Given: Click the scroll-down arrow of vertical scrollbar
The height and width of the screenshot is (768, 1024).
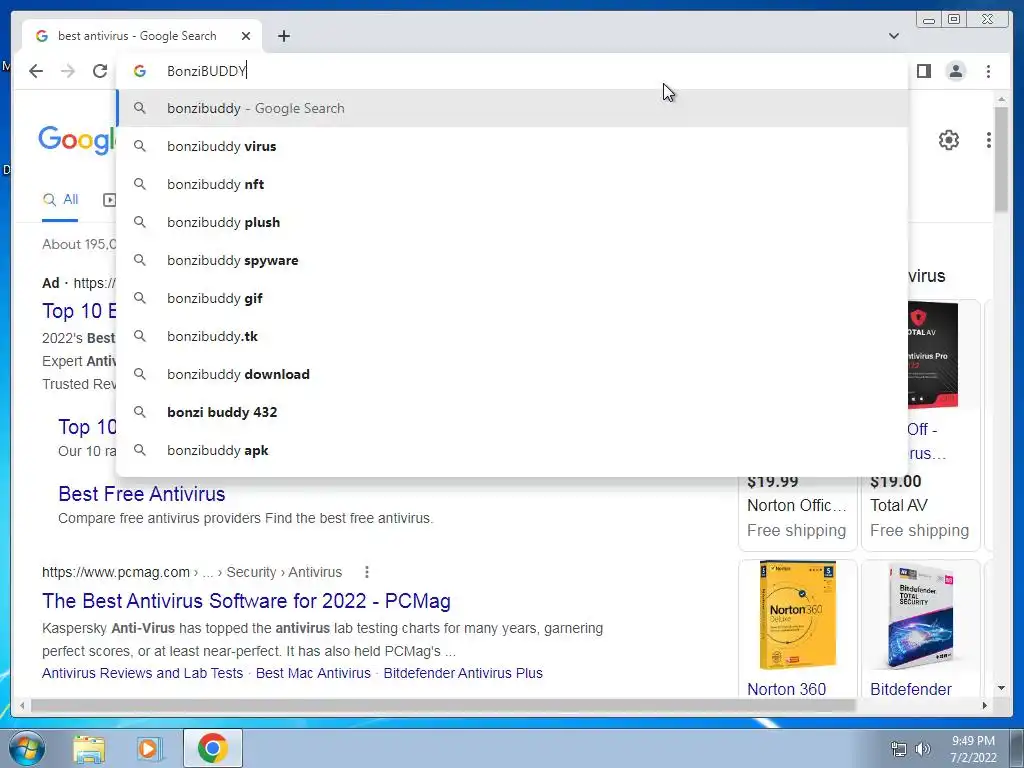Looking at the screenshot, I should 1001,688.
